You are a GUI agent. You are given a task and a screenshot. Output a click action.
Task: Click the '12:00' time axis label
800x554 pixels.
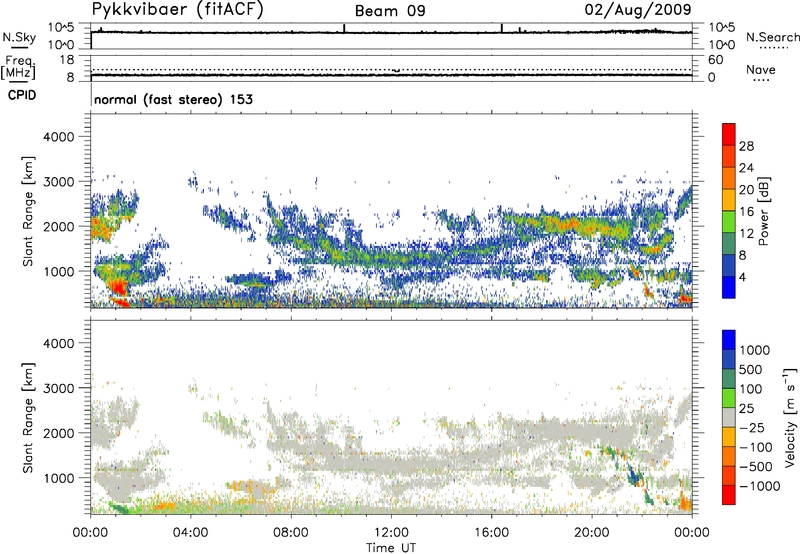tap(391, 533)
